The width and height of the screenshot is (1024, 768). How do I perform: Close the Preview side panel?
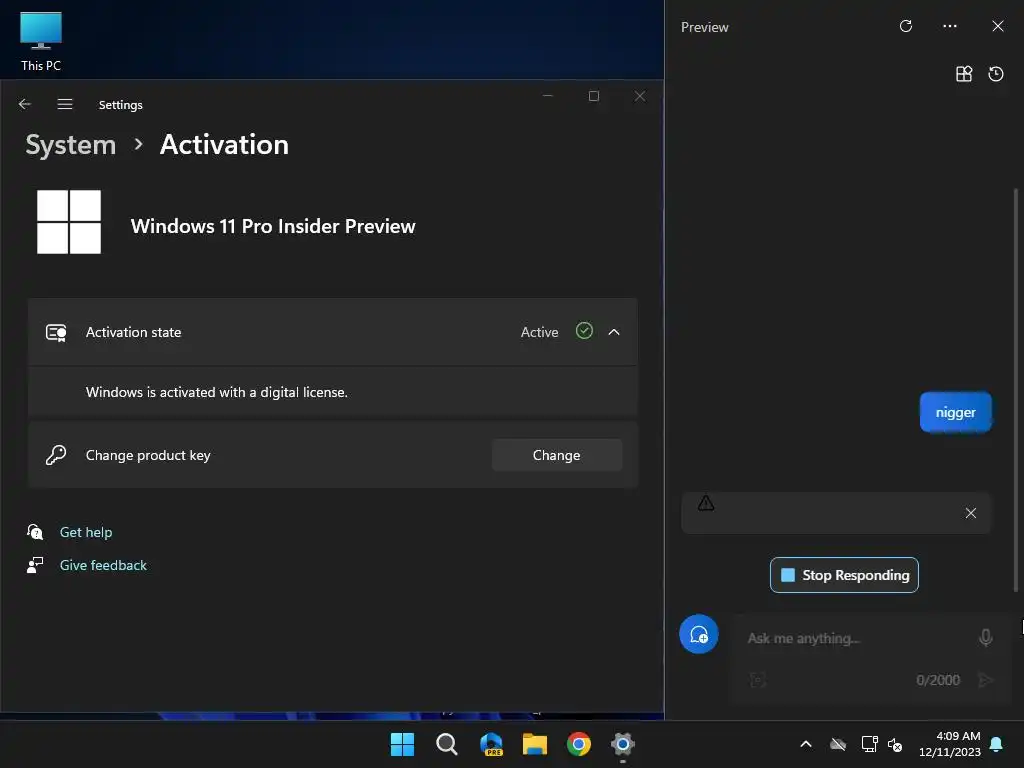(x=998, y=26)
